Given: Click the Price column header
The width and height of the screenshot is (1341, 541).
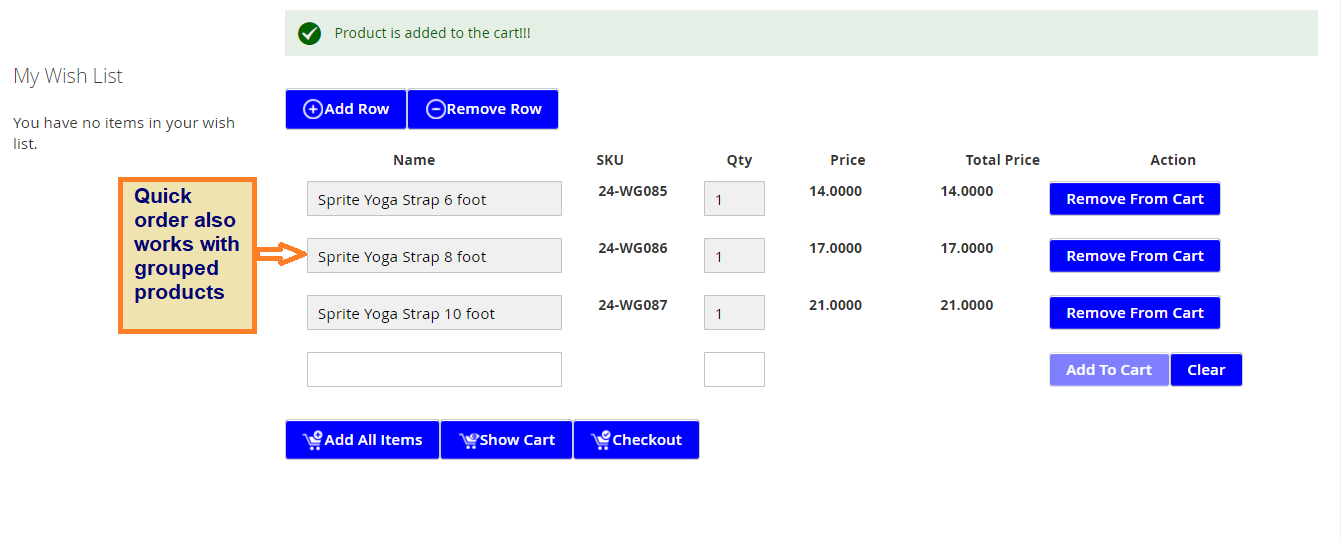Looking at the screenshot, I should [x=848, y=160].
